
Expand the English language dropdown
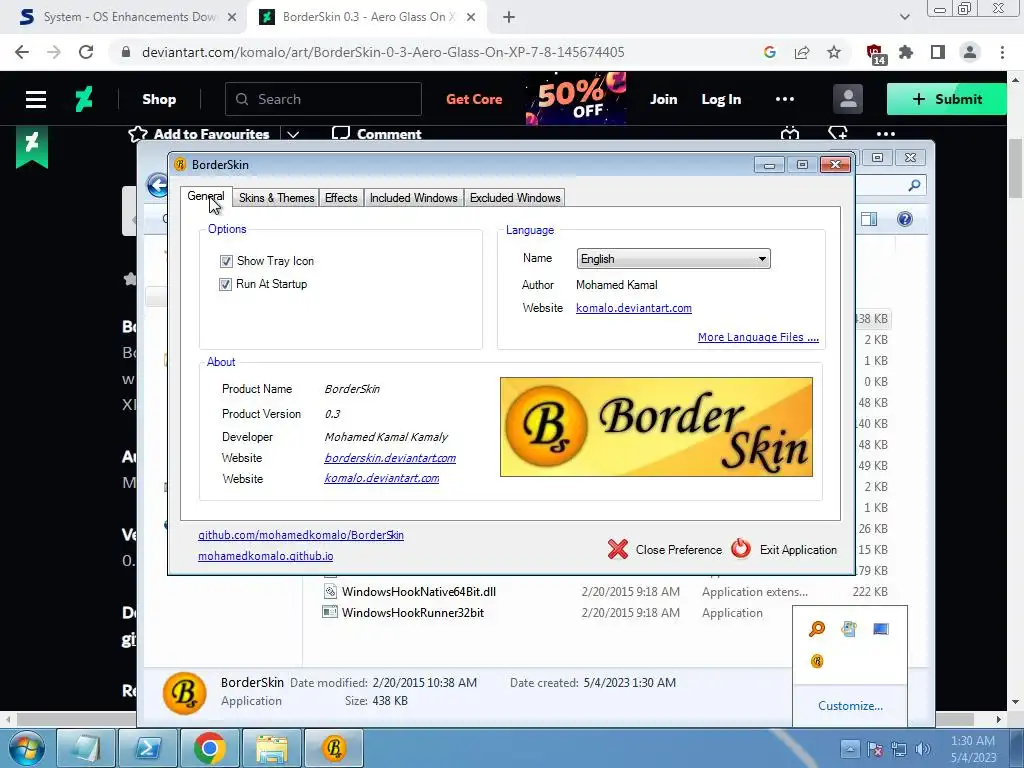673,259
